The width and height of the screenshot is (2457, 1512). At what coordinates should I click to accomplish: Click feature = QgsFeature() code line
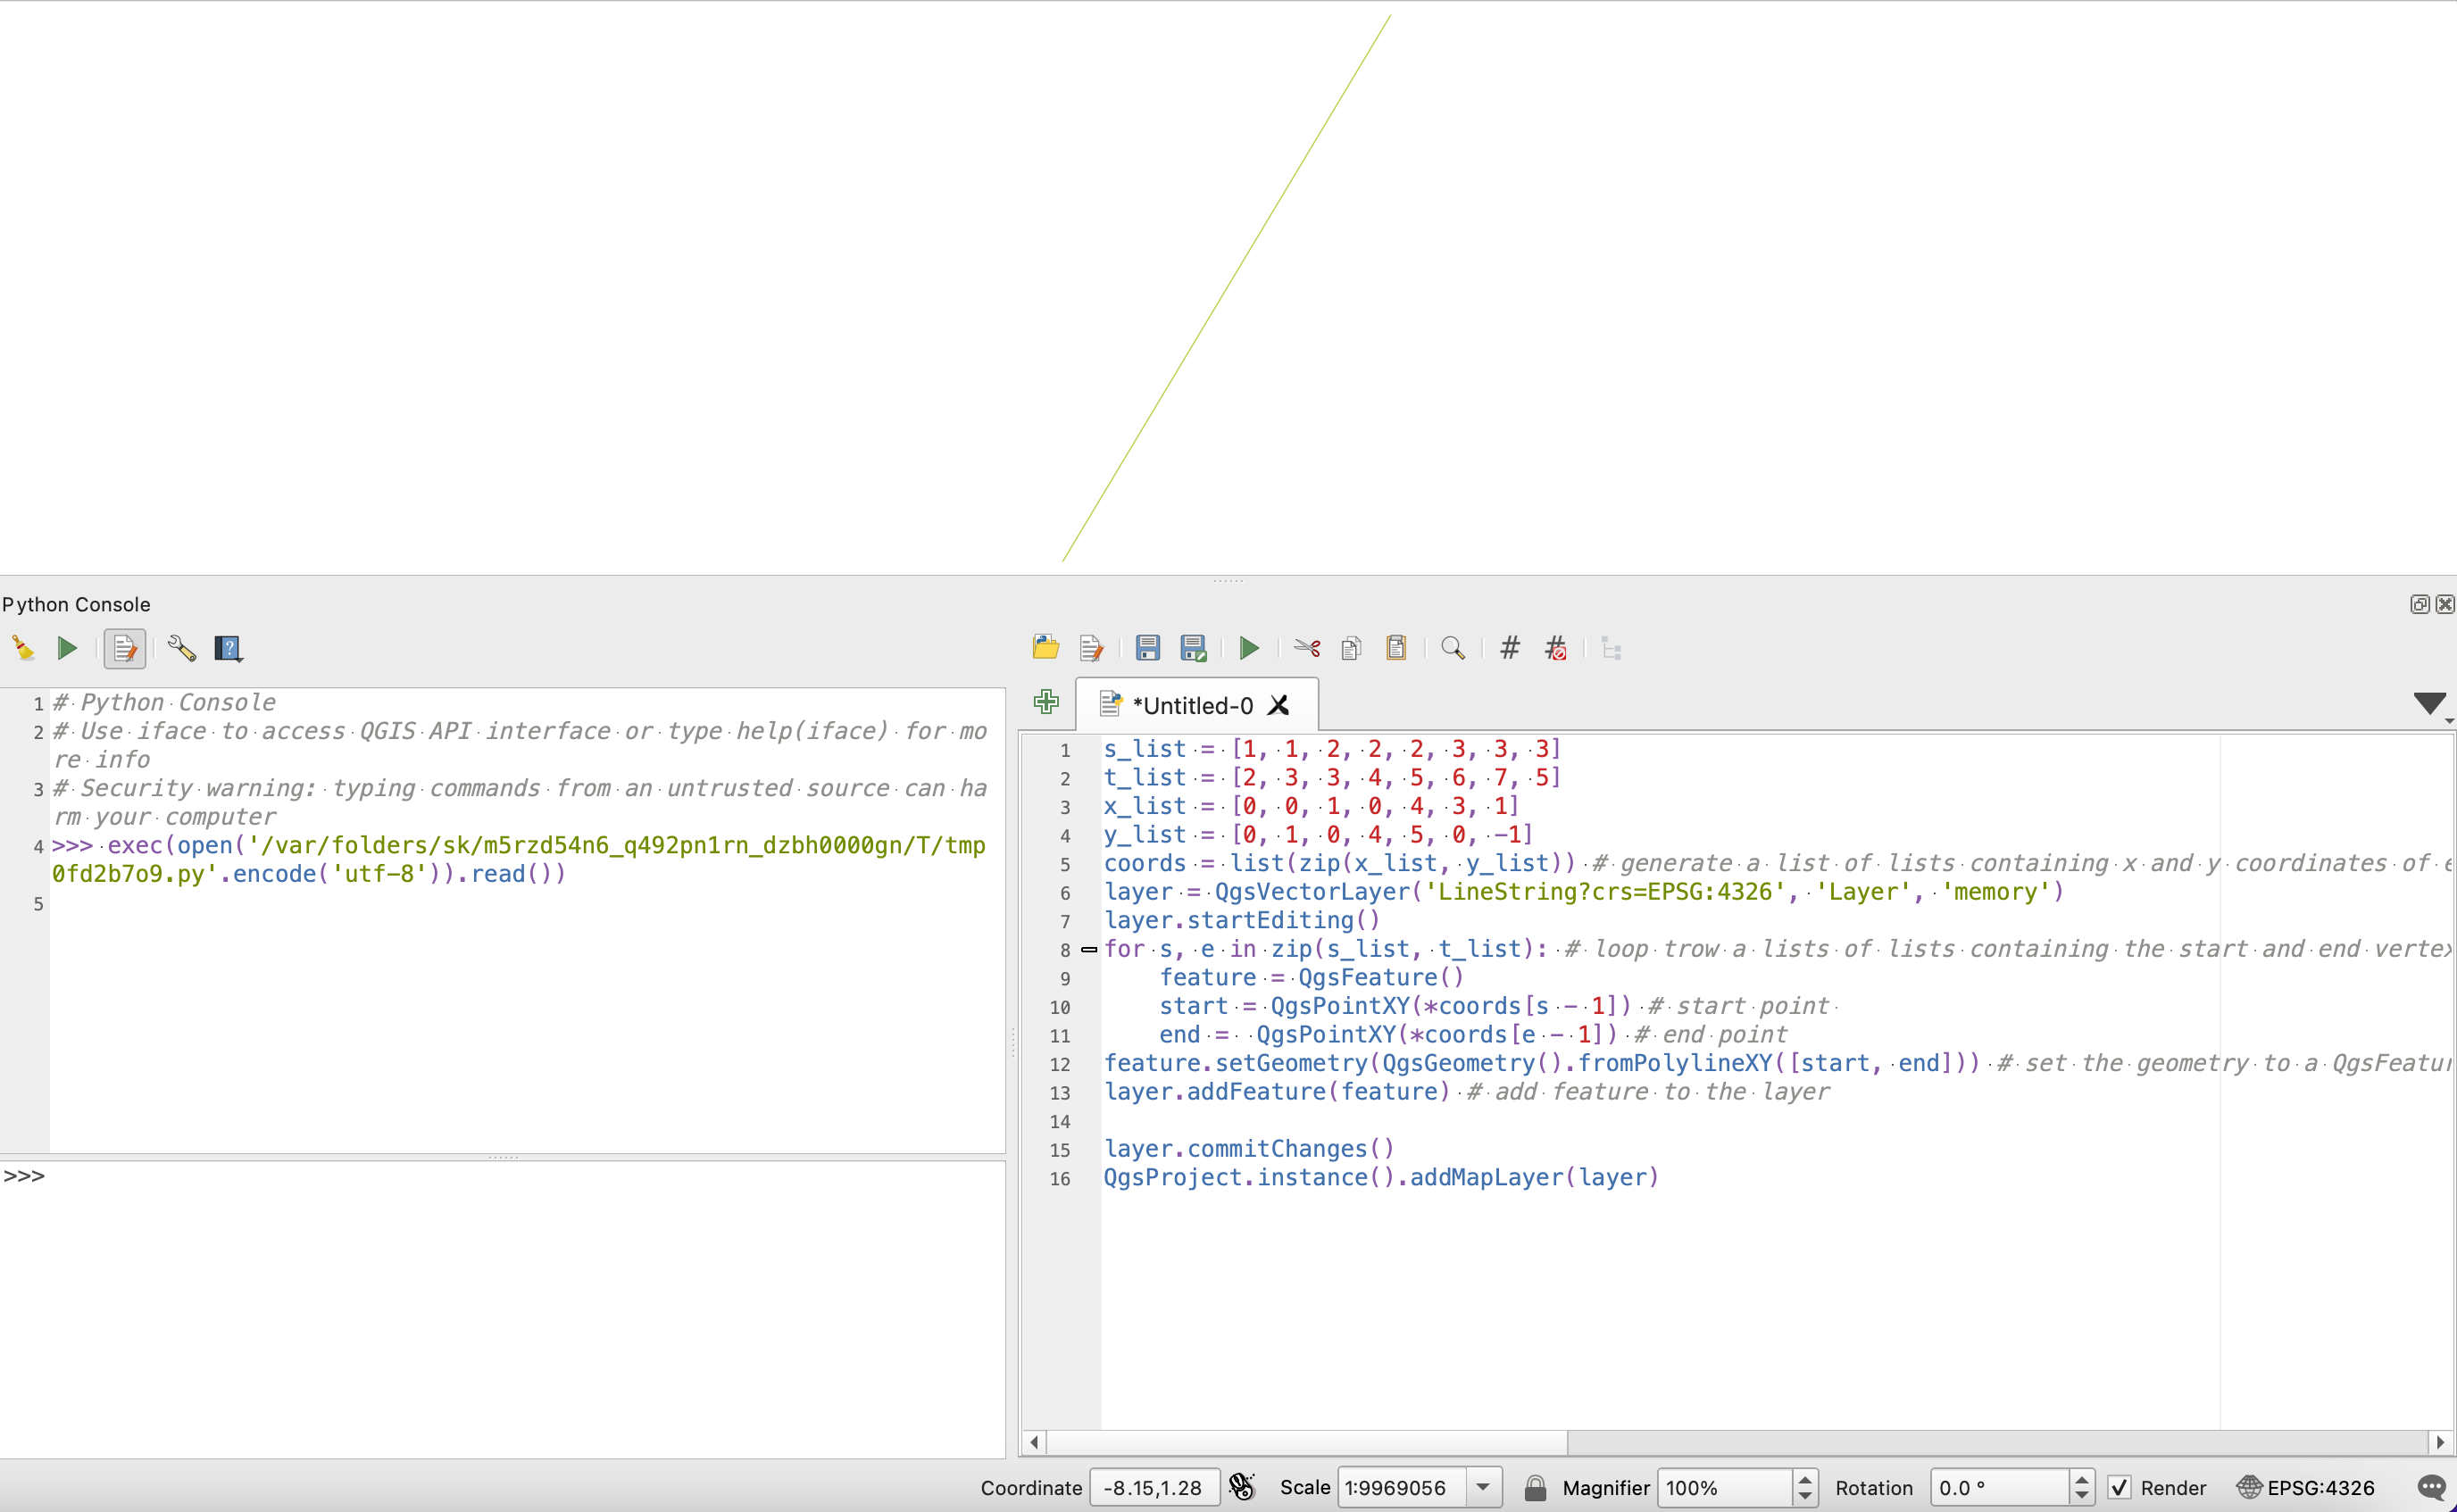tap(1312, 977)
